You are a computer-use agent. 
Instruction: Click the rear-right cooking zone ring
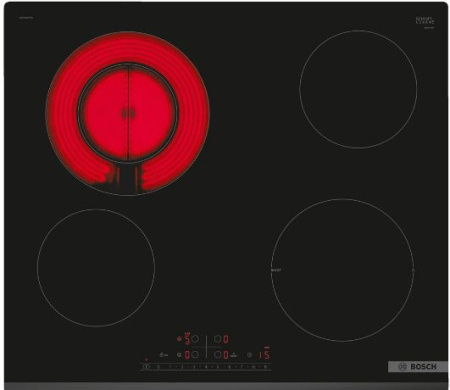[x=358, y=89]
